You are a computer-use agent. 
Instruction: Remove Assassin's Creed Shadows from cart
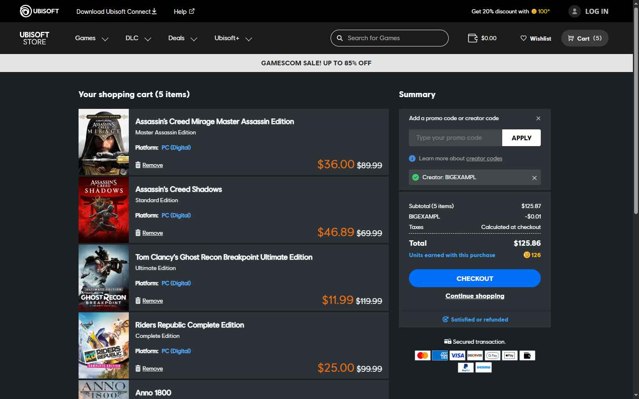(x=149, y=233)
